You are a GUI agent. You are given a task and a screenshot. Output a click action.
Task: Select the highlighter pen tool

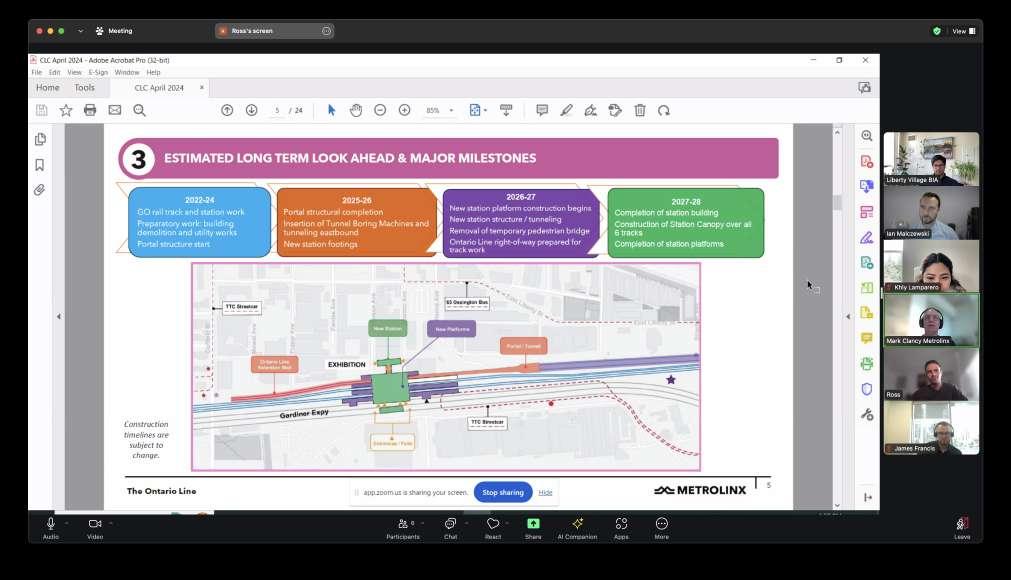coord(566,110)
